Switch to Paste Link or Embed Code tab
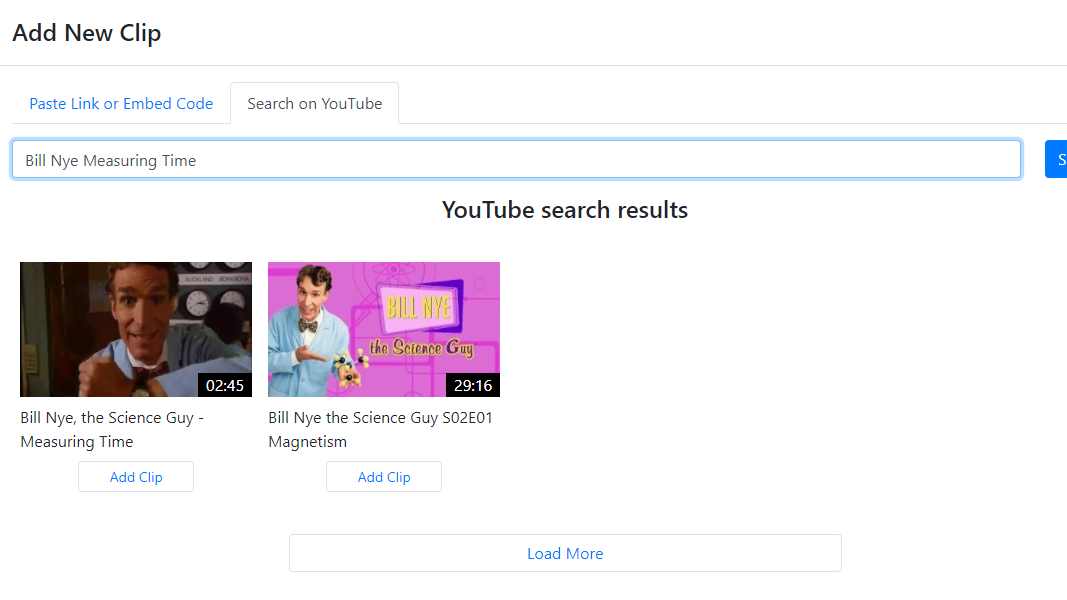This screenshot has width=1067, height=600. (x=121, y=103)
